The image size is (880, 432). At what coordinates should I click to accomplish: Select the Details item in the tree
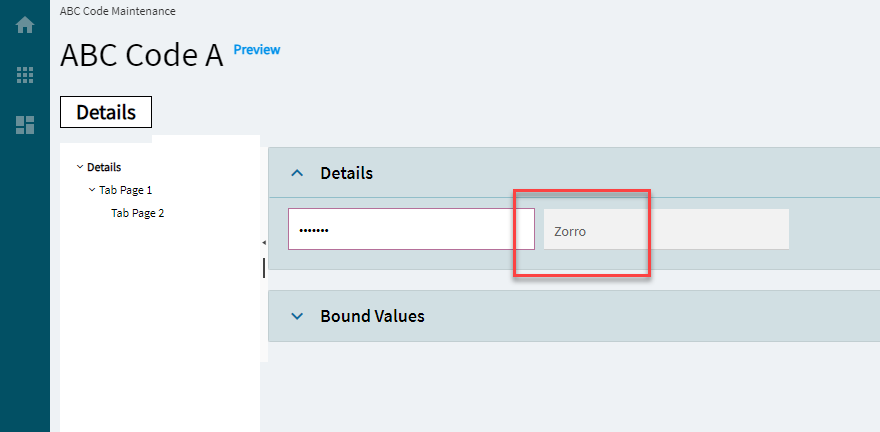(x=104, y=167)
